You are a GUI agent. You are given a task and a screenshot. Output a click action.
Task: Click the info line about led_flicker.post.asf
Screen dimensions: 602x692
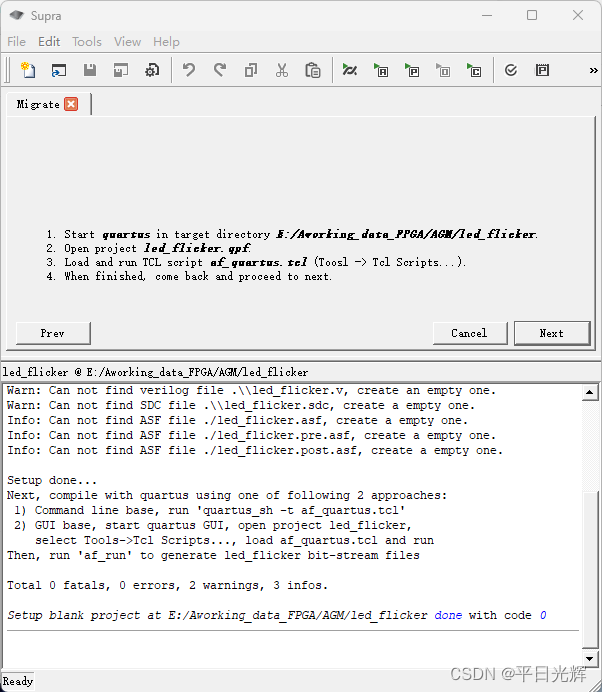point(255,450)
